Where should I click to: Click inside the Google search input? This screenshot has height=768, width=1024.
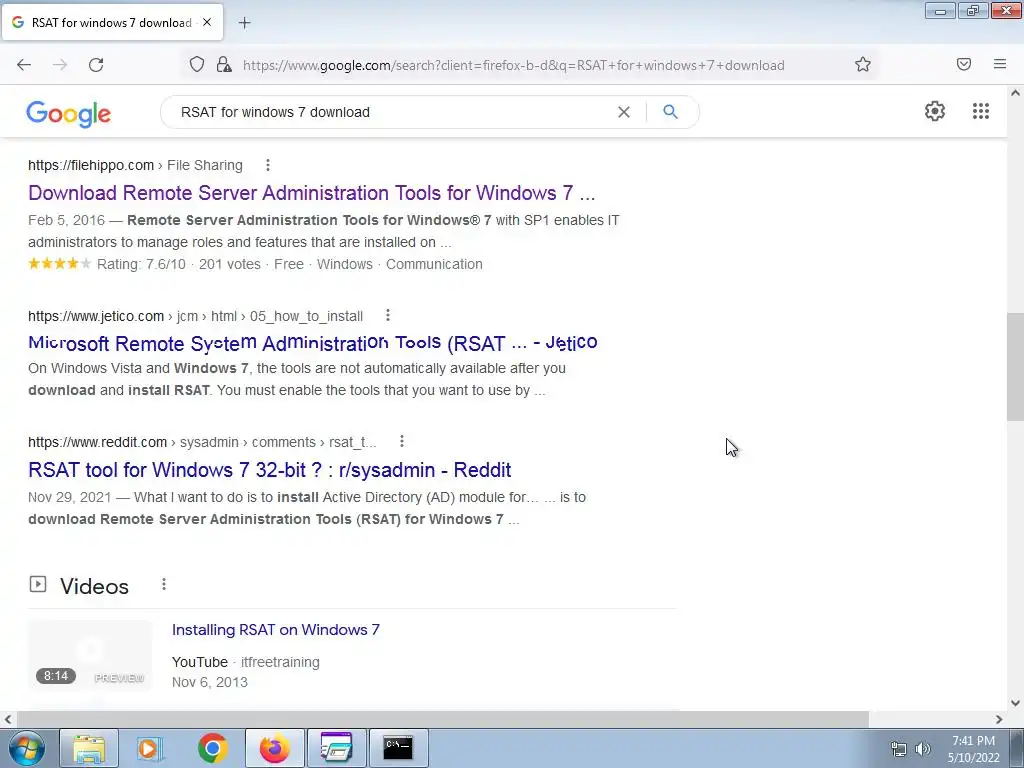[392, 112]
